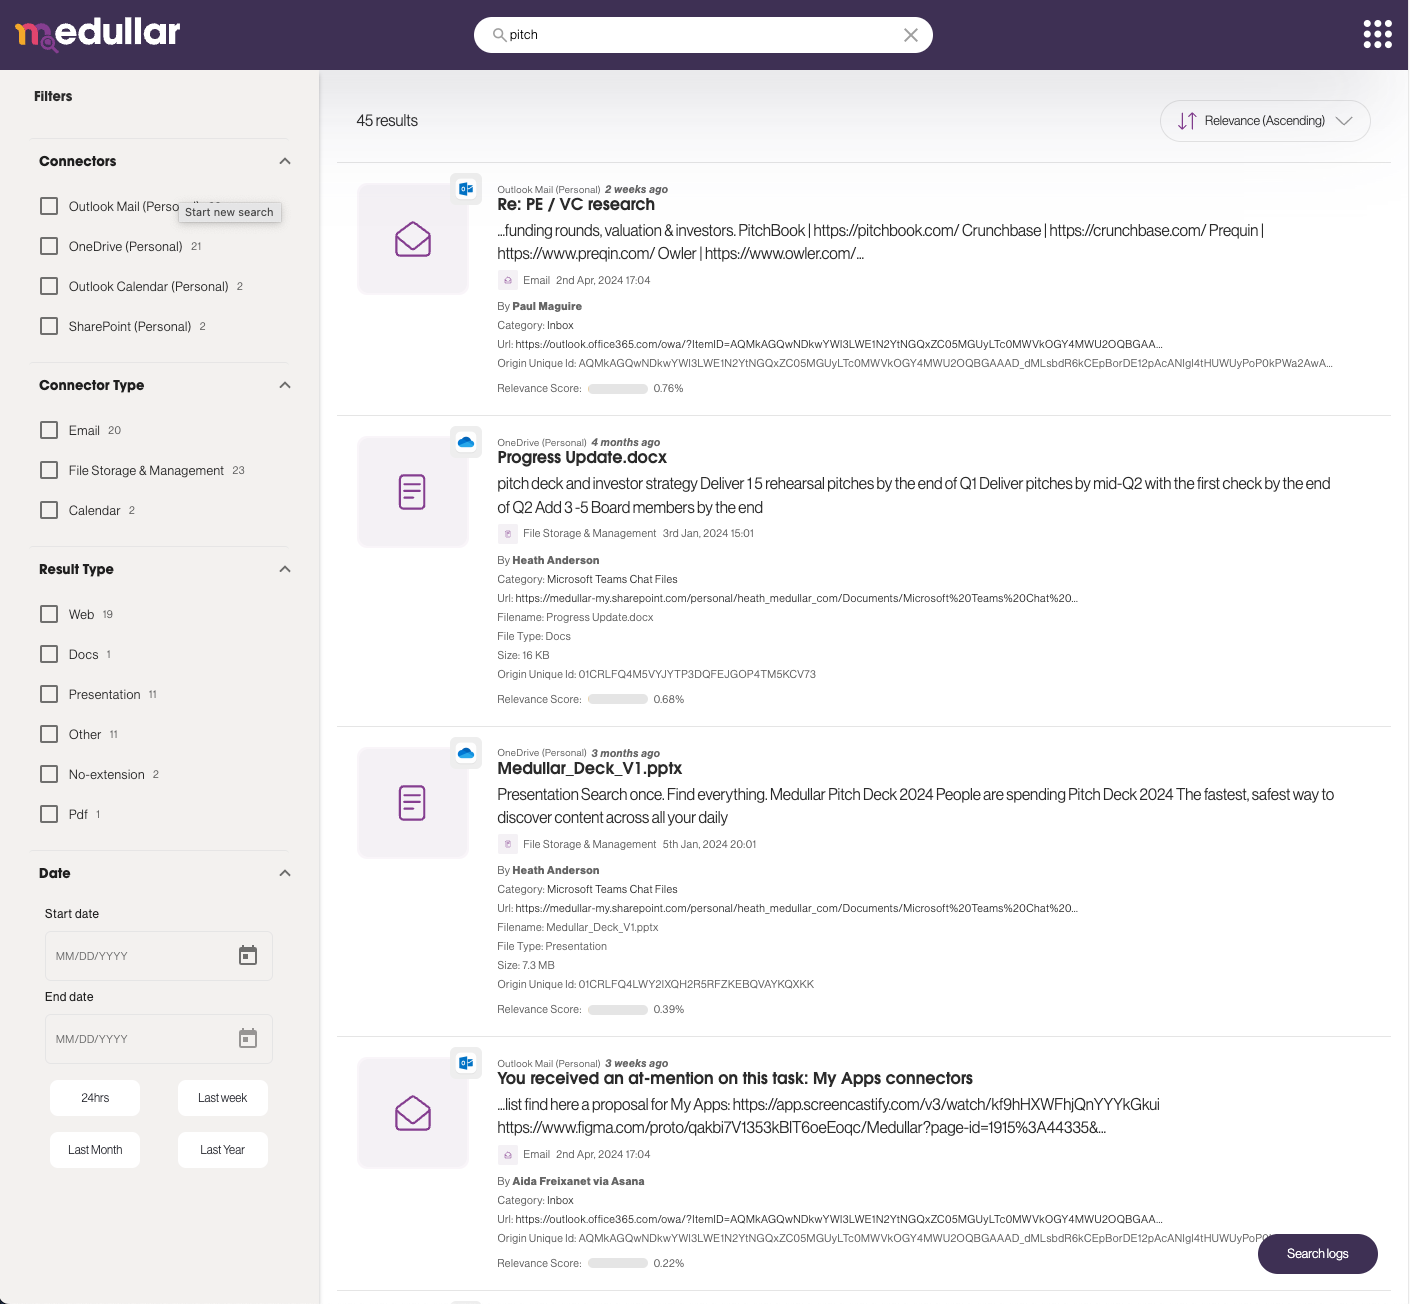Collapse the Result Type section

point(285,569)
